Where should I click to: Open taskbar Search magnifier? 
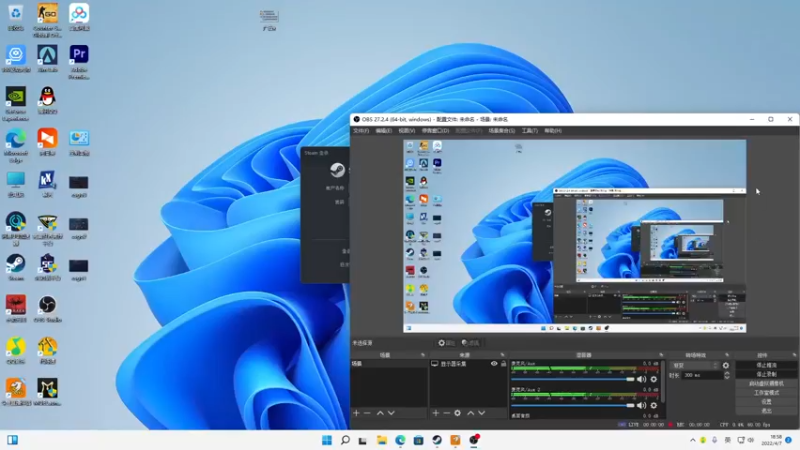[345, 440]
